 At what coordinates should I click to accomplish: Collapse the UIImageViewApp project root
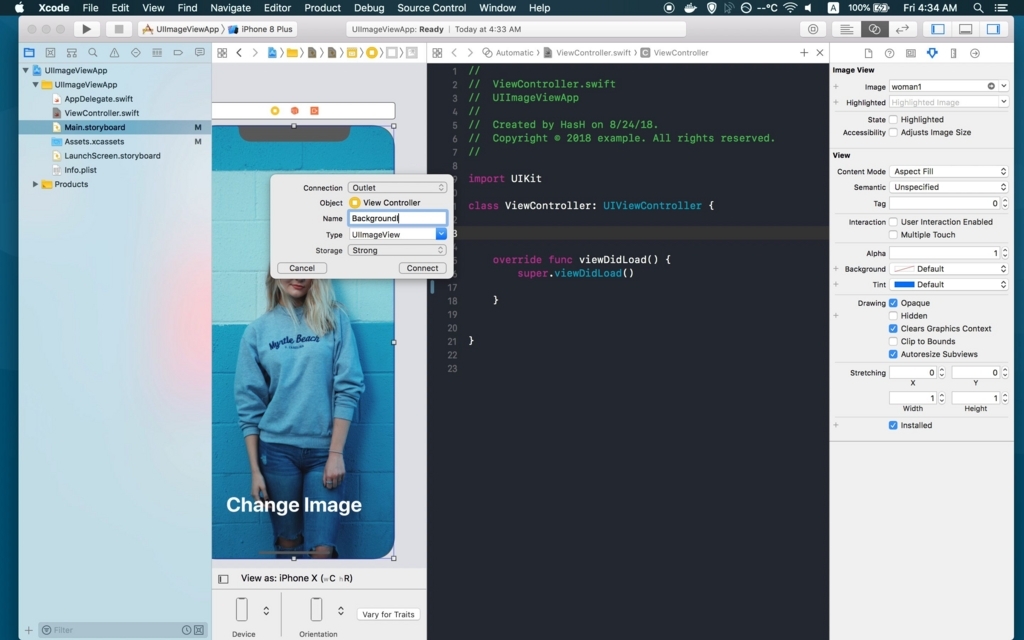[x=25, y=70]
